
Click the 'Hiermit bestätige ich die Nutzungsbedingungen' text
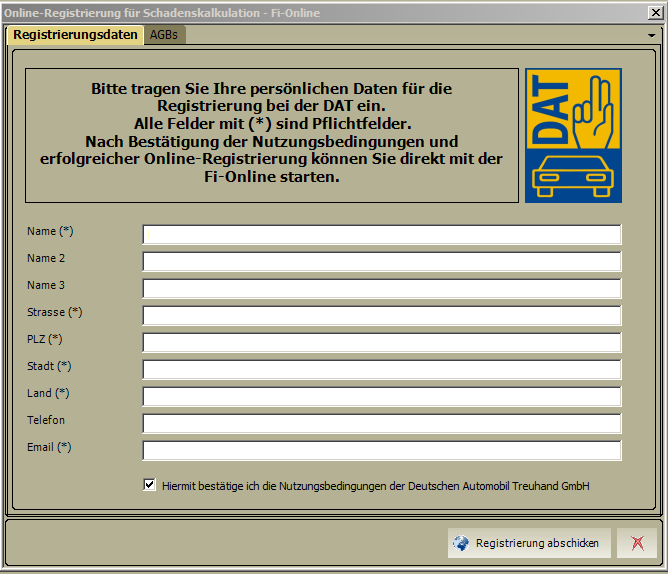376,486
